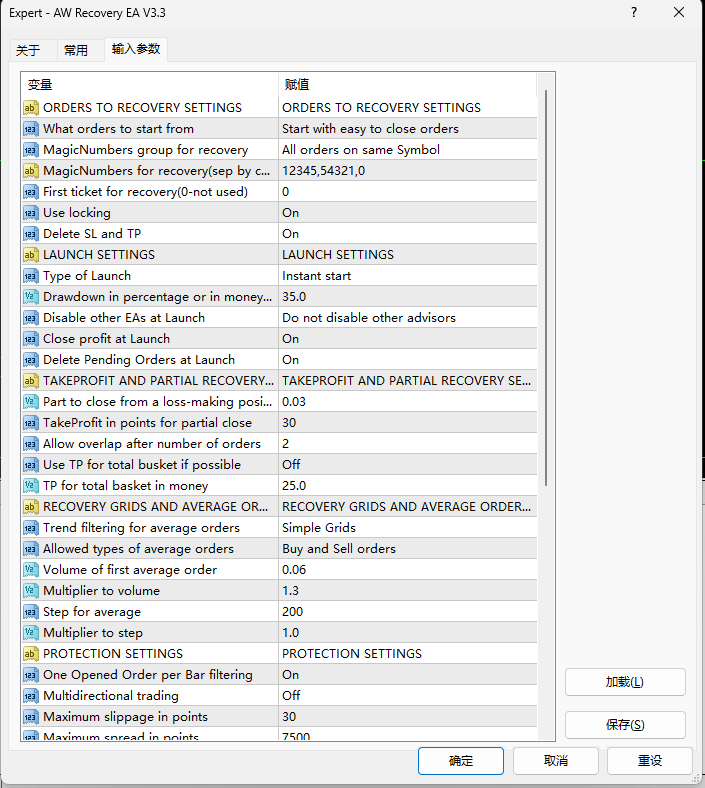This screenshot has height=788, width=705.
Task: Select the 输入参数 tab
Action: (136, 49)
